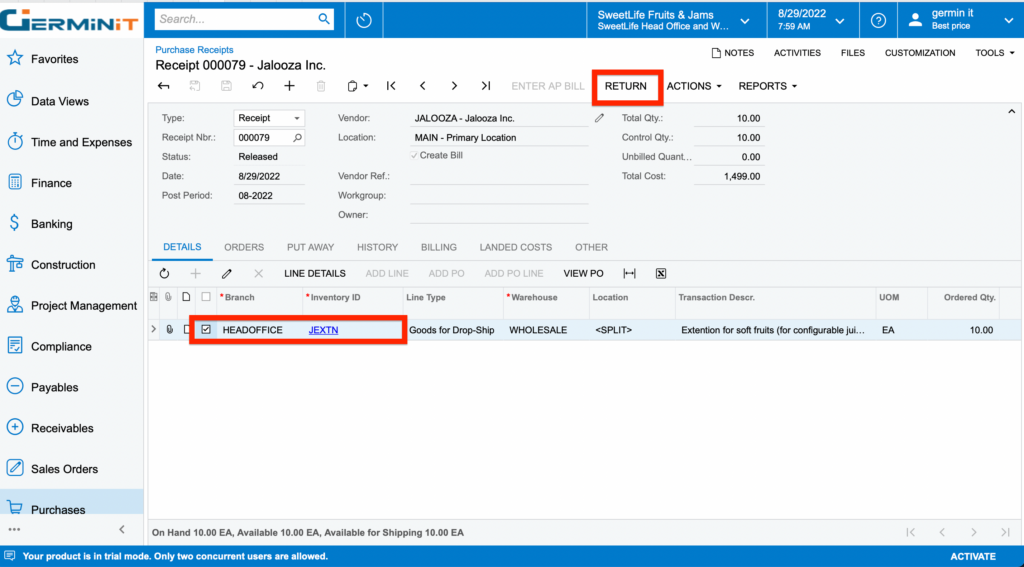
Task: Click the search magnifier icon
Action: (x=324, y=19)
